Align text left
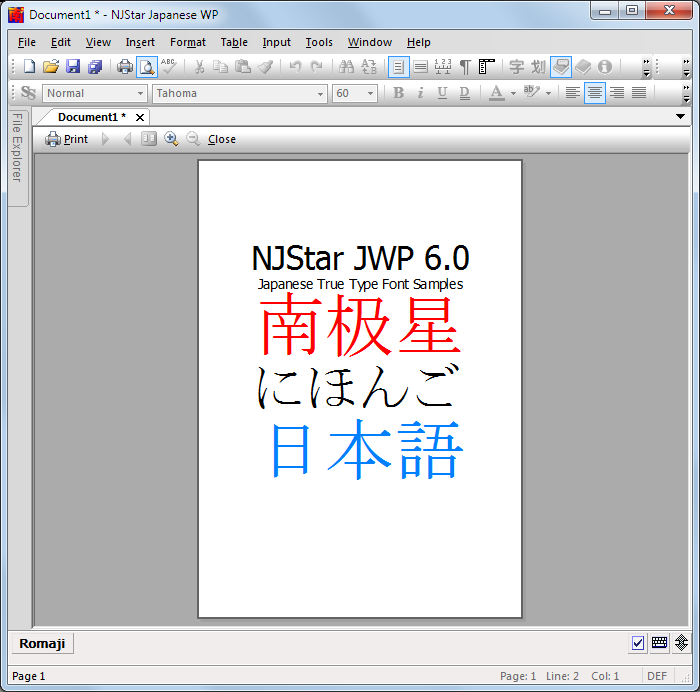700x692 pixels. tap(573, 93)
